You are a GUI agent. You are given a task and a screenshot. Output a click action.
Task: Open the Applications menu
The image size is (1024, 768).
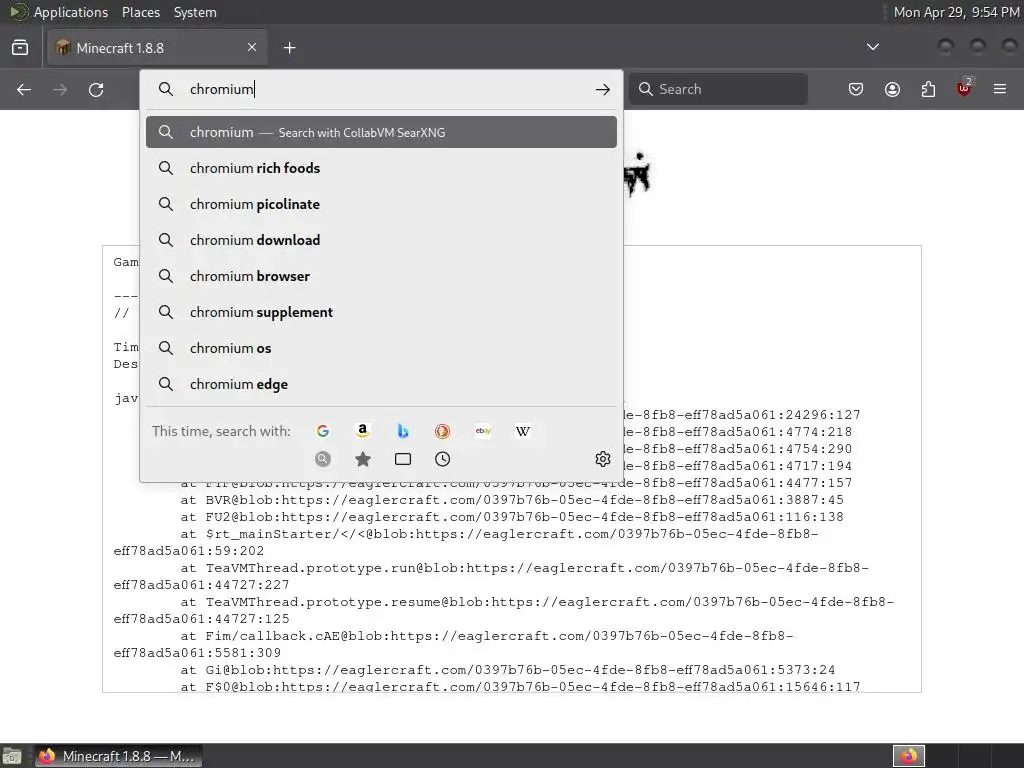(71, 12)
